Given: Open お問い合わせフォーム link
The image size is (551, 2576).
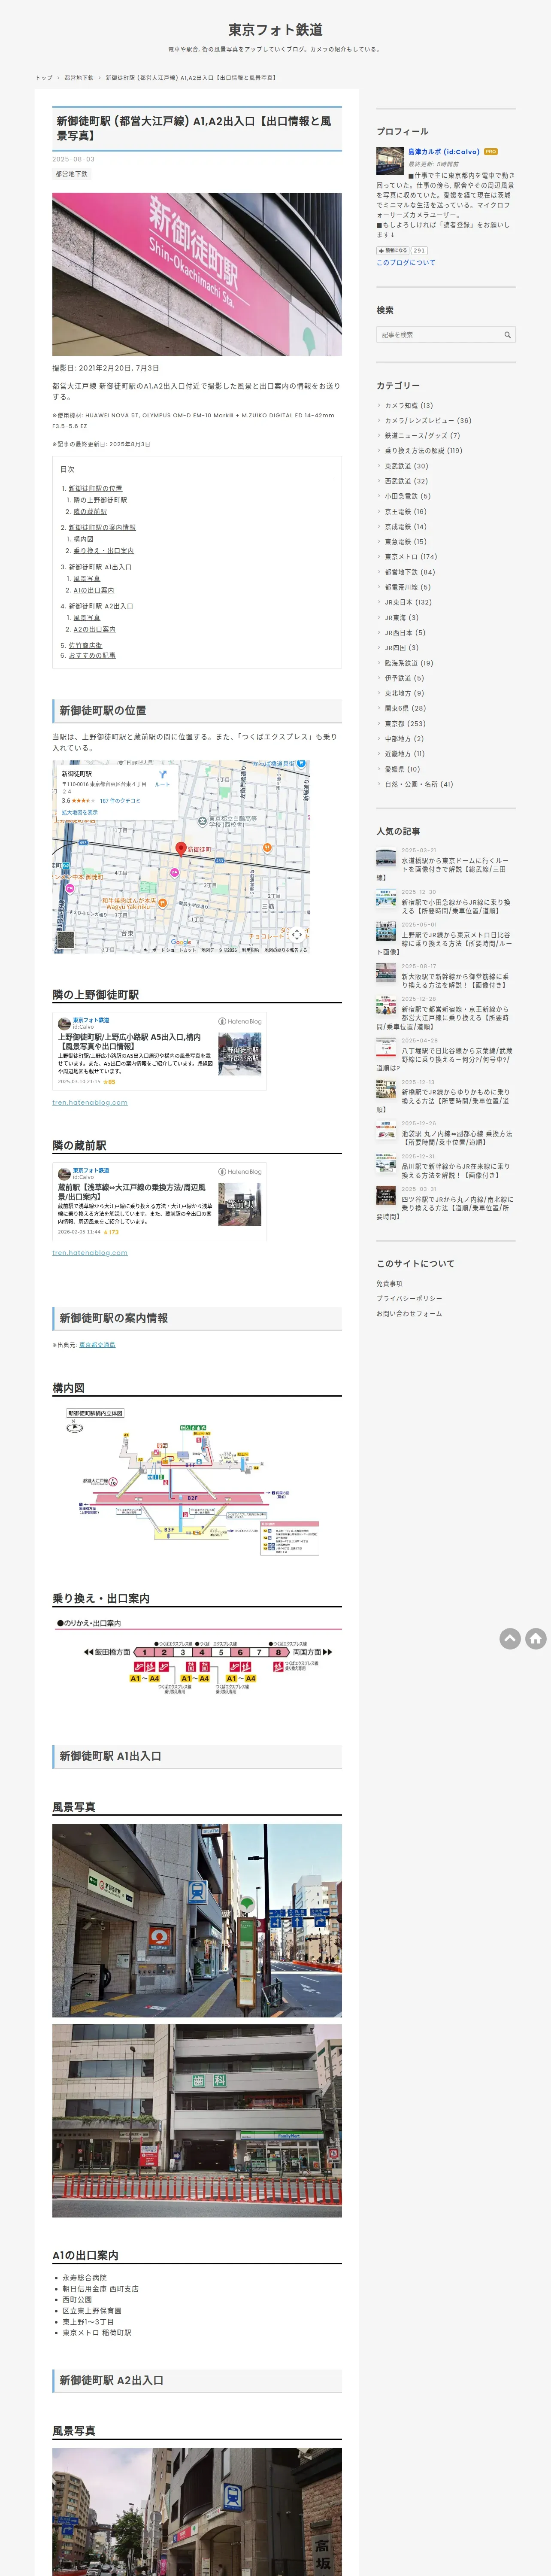Looking at the screenshot, I should click(x=409, y=1314).
